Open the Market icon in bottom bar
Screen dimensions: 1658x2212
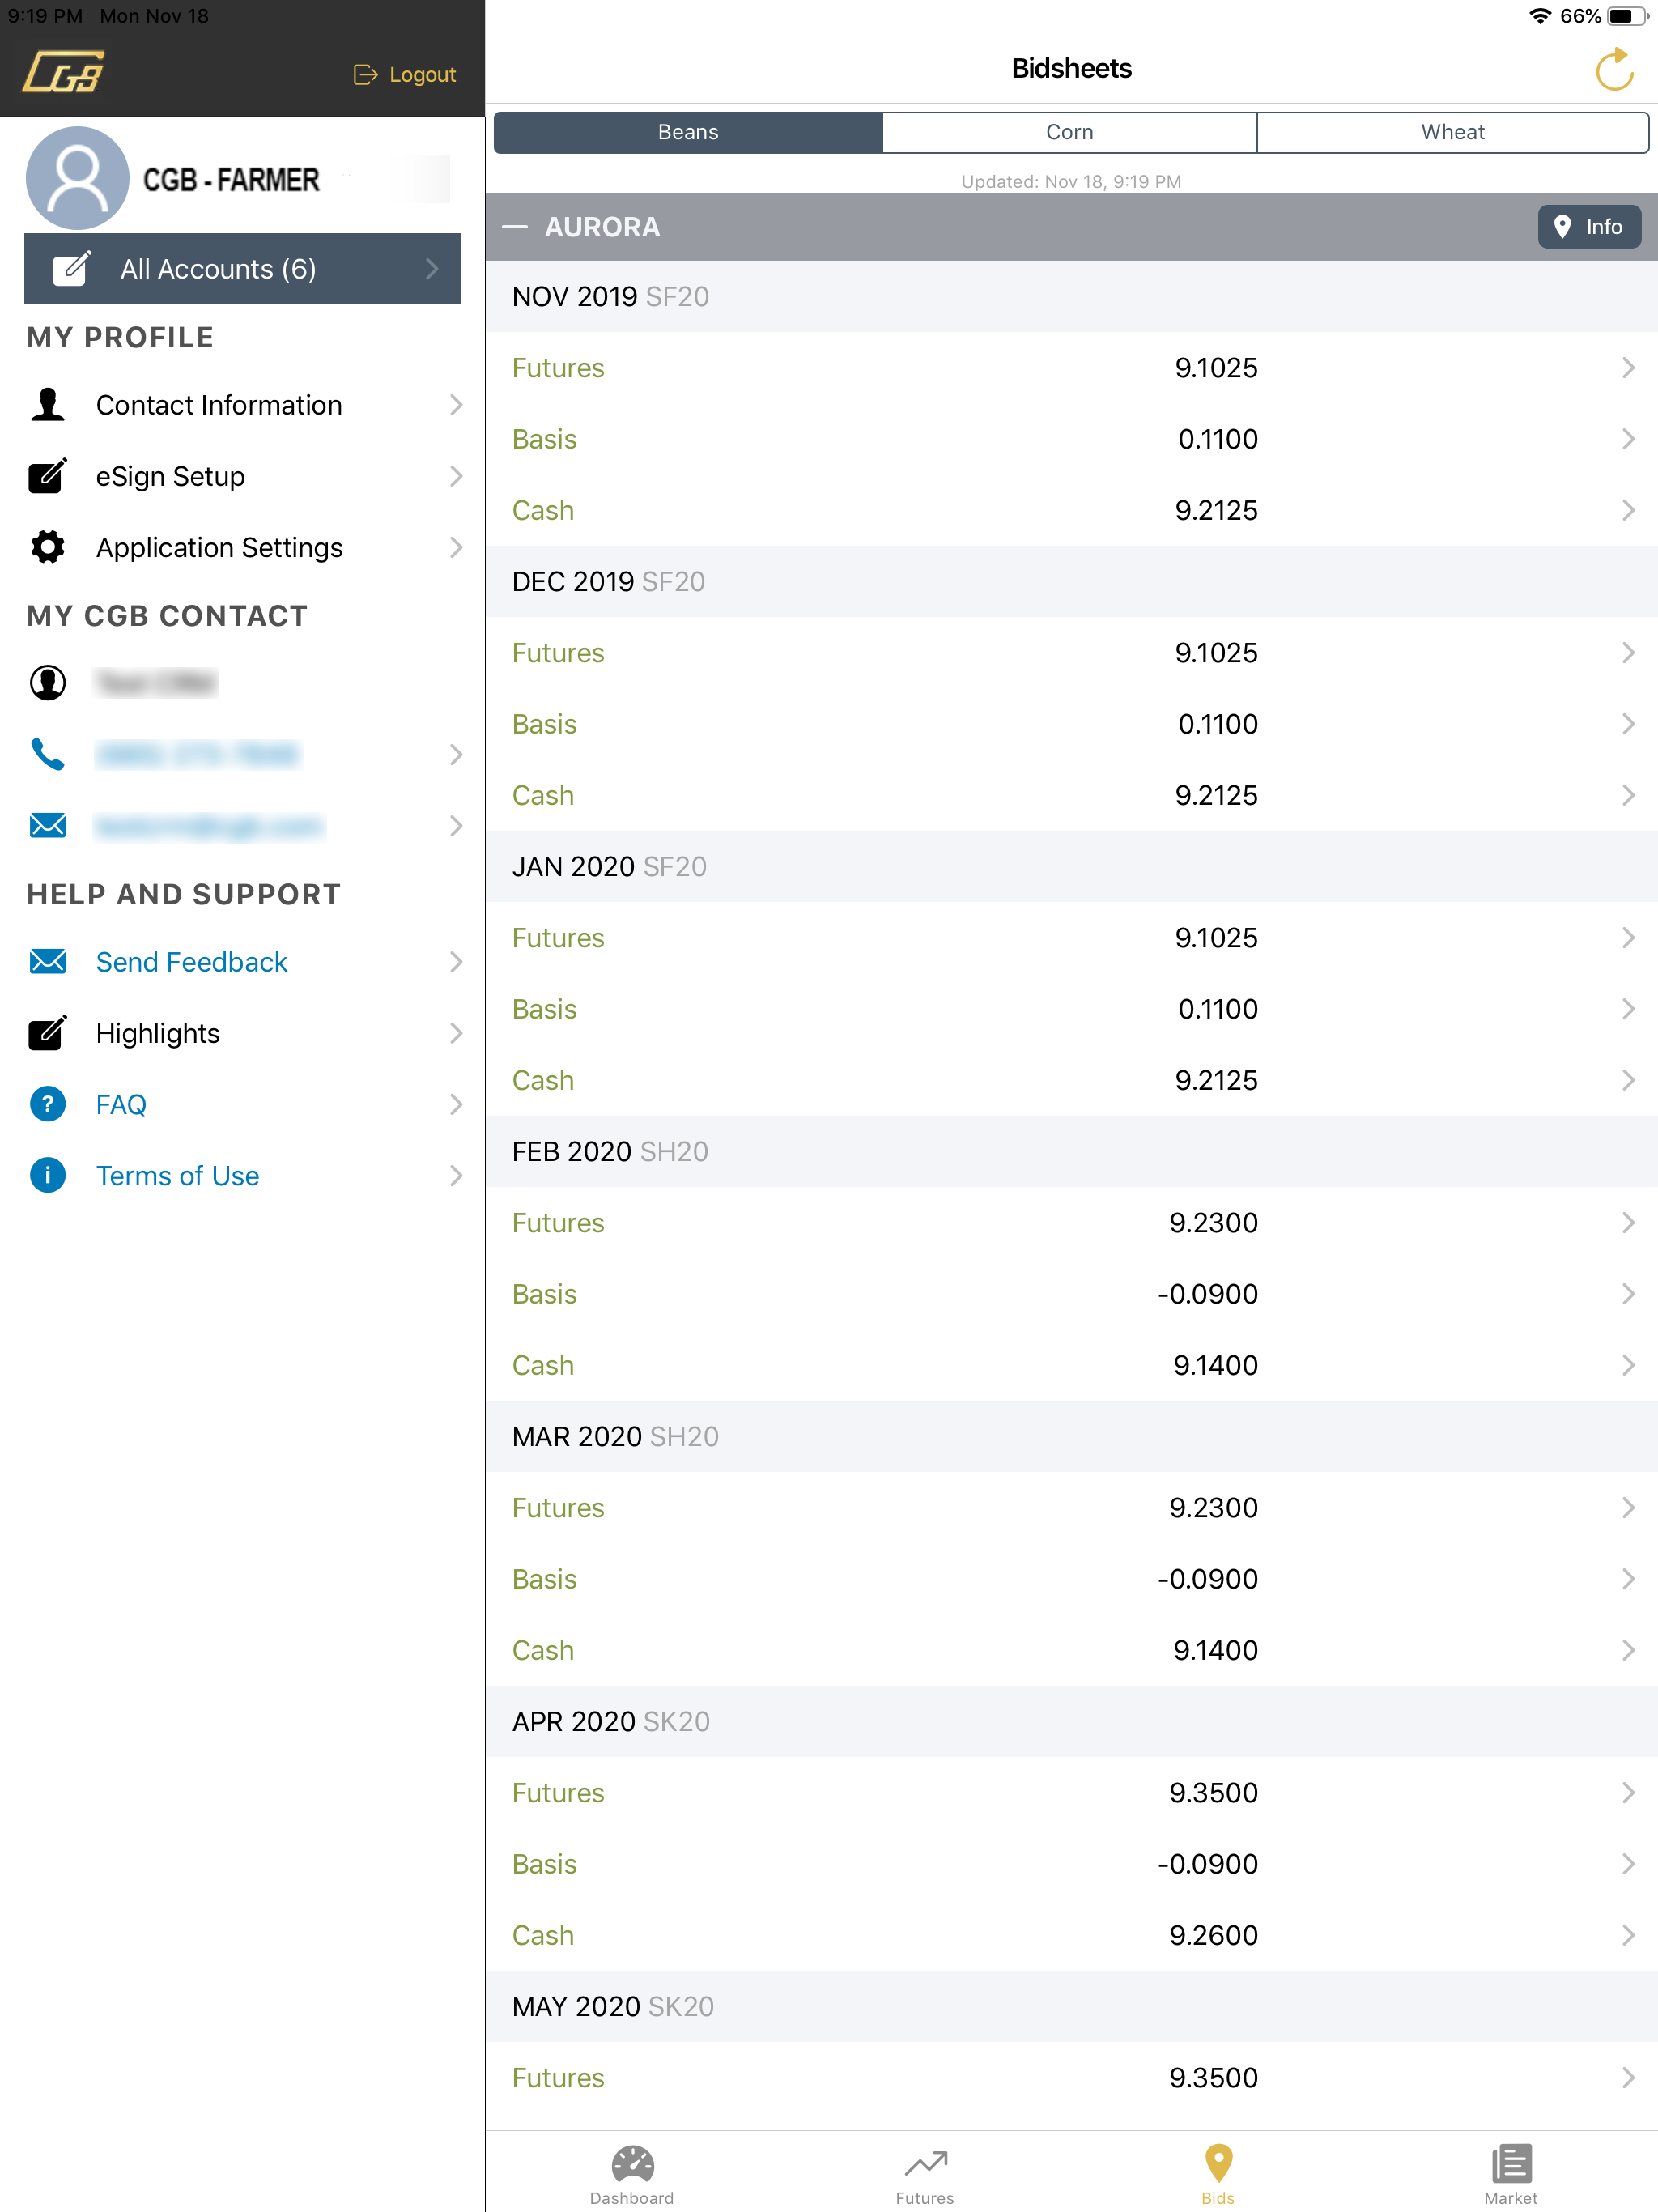click(x=1510, y=2163)
